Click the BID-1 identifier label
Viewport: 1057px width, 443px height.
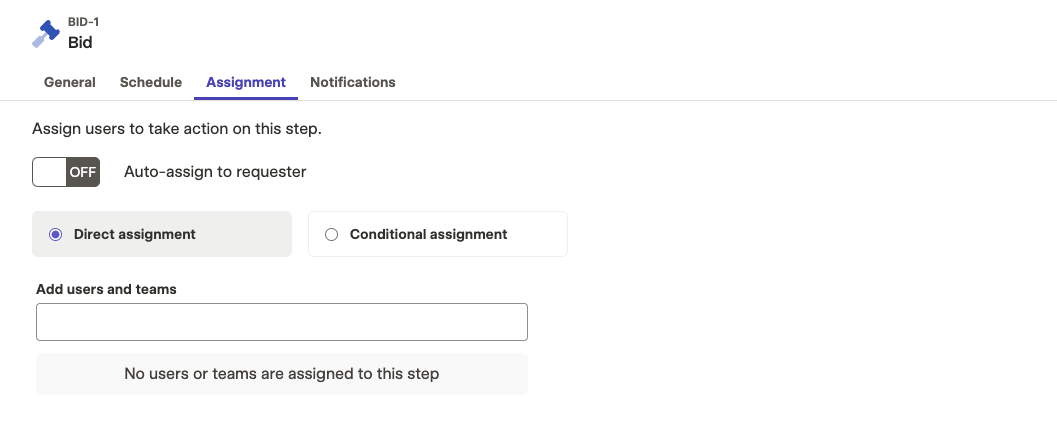(84, 22)
